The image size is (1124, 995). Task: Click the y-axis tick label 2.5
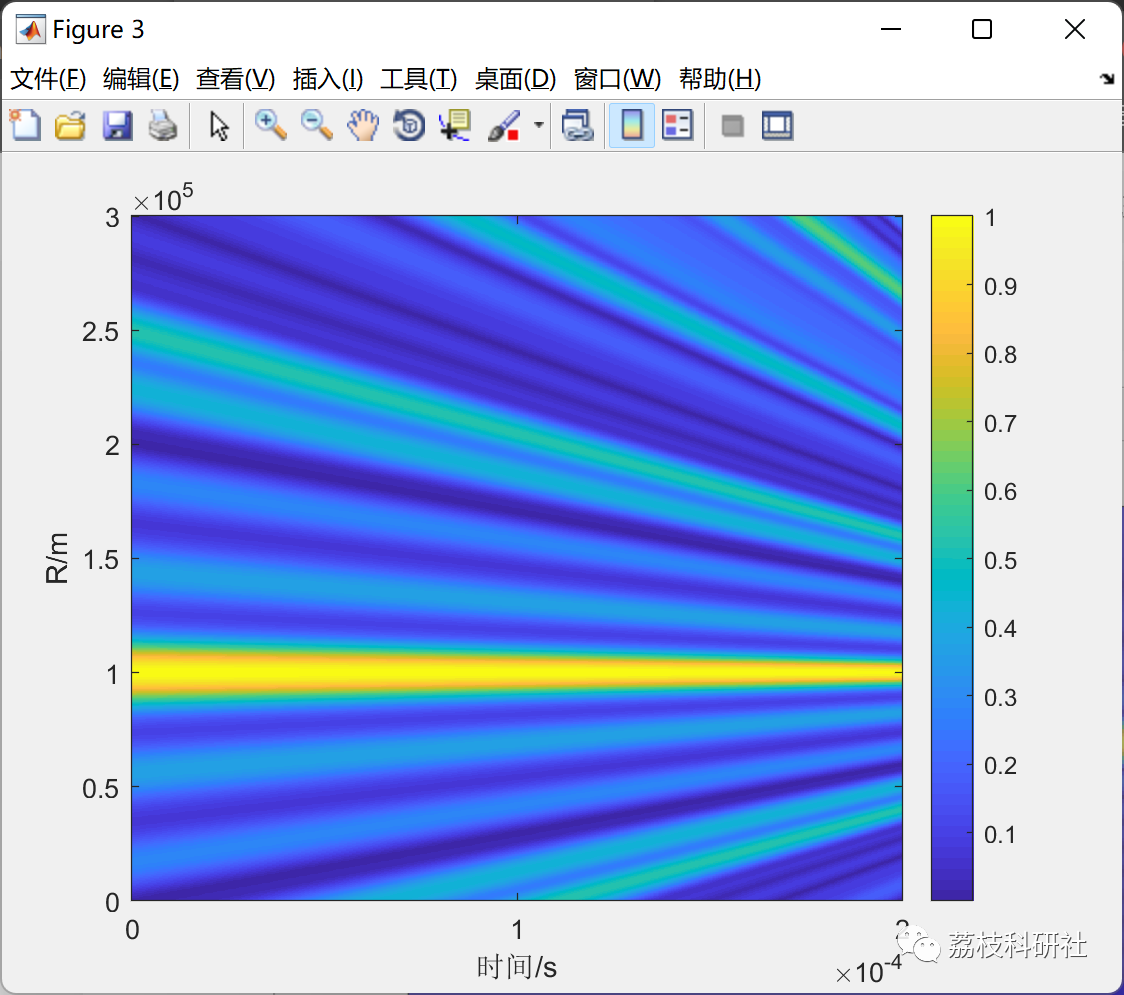coord(100,332)
